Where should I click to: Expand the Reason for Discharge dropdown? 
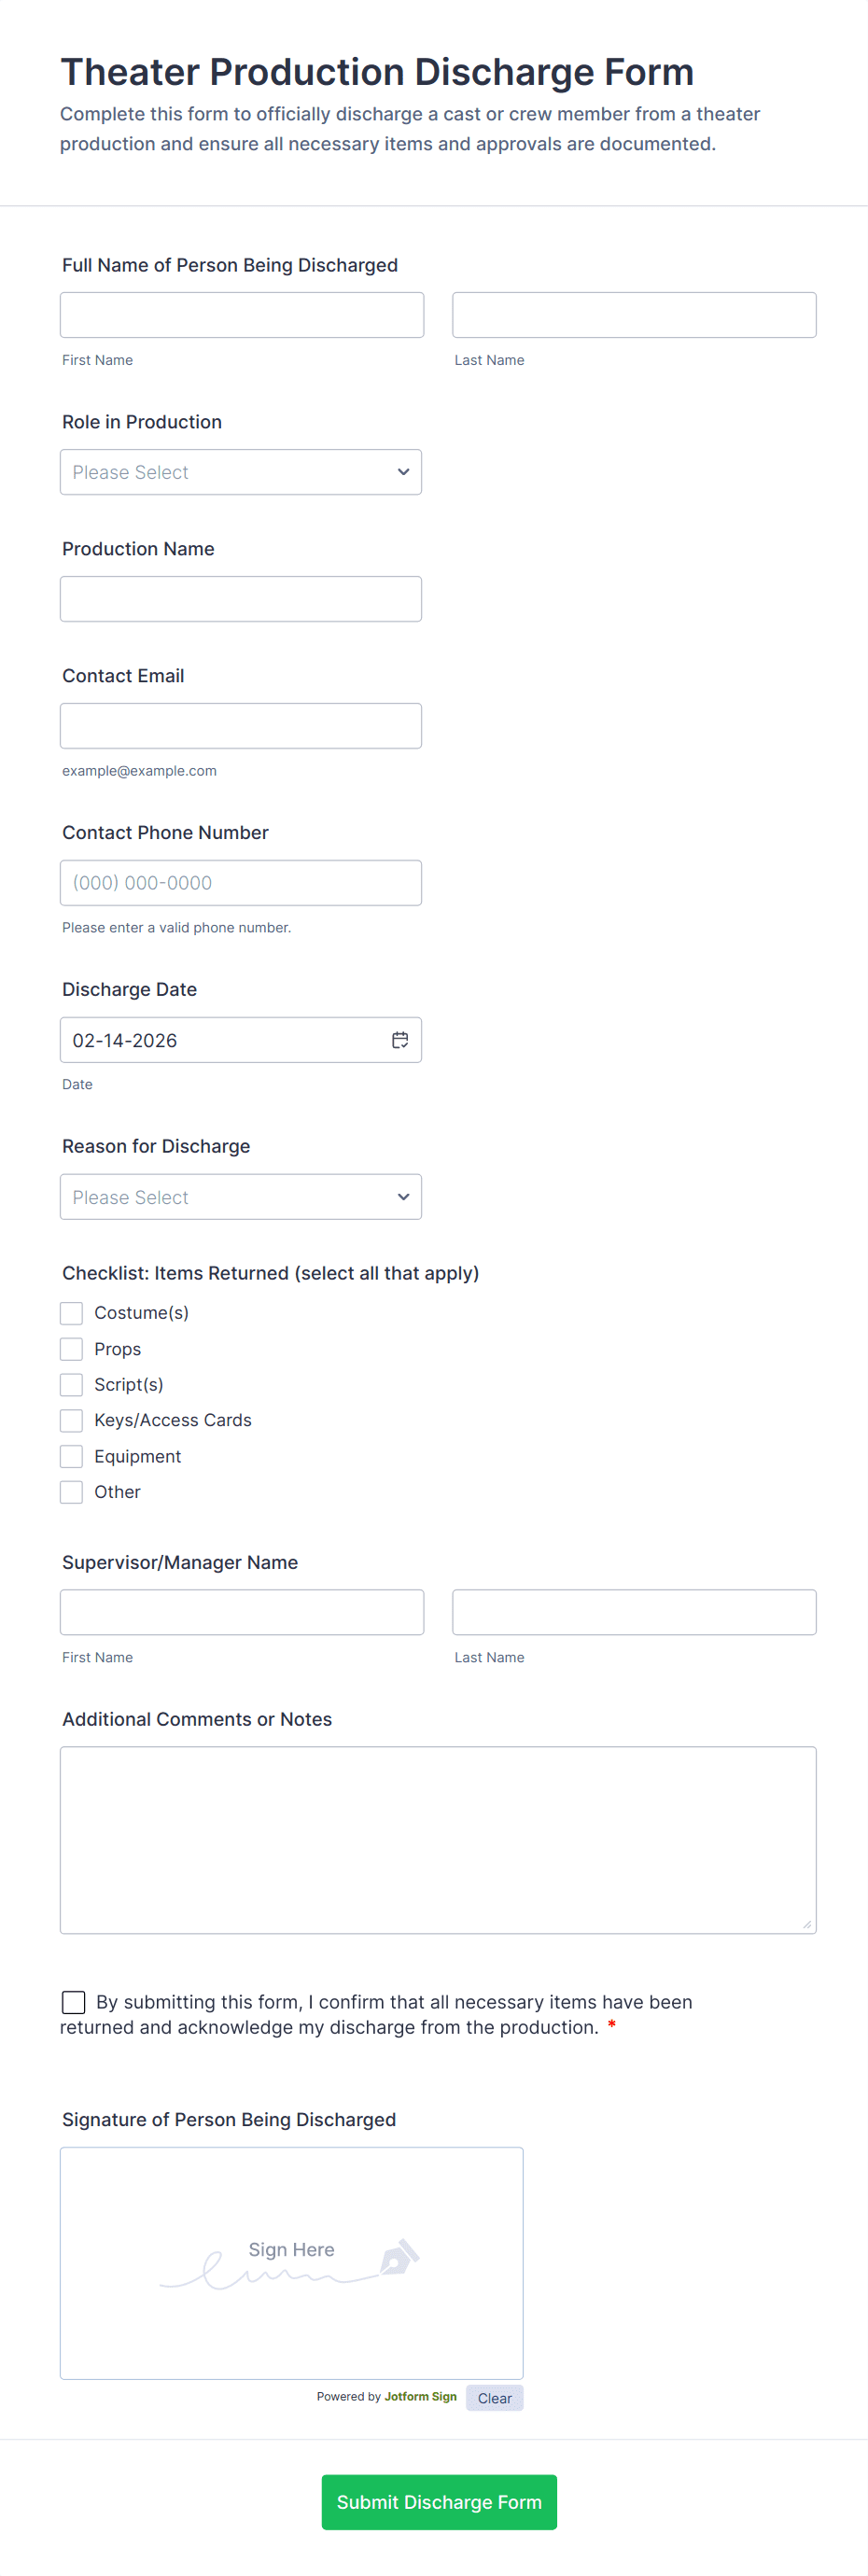(x=241, y=1197)
